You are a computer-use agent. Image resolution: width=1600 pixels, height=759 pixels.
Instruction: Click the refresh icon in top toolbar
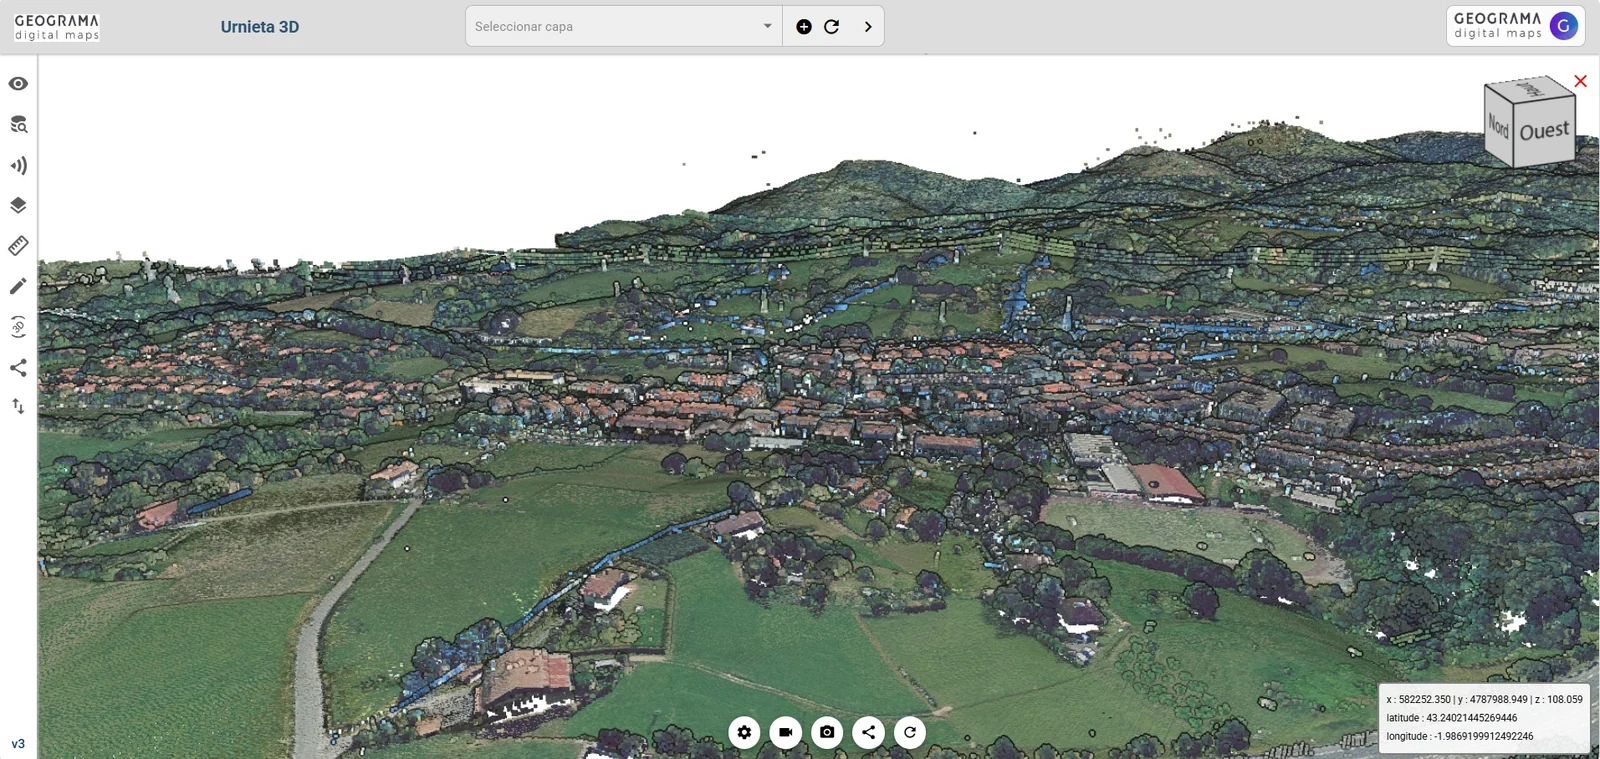click(831, 27)
